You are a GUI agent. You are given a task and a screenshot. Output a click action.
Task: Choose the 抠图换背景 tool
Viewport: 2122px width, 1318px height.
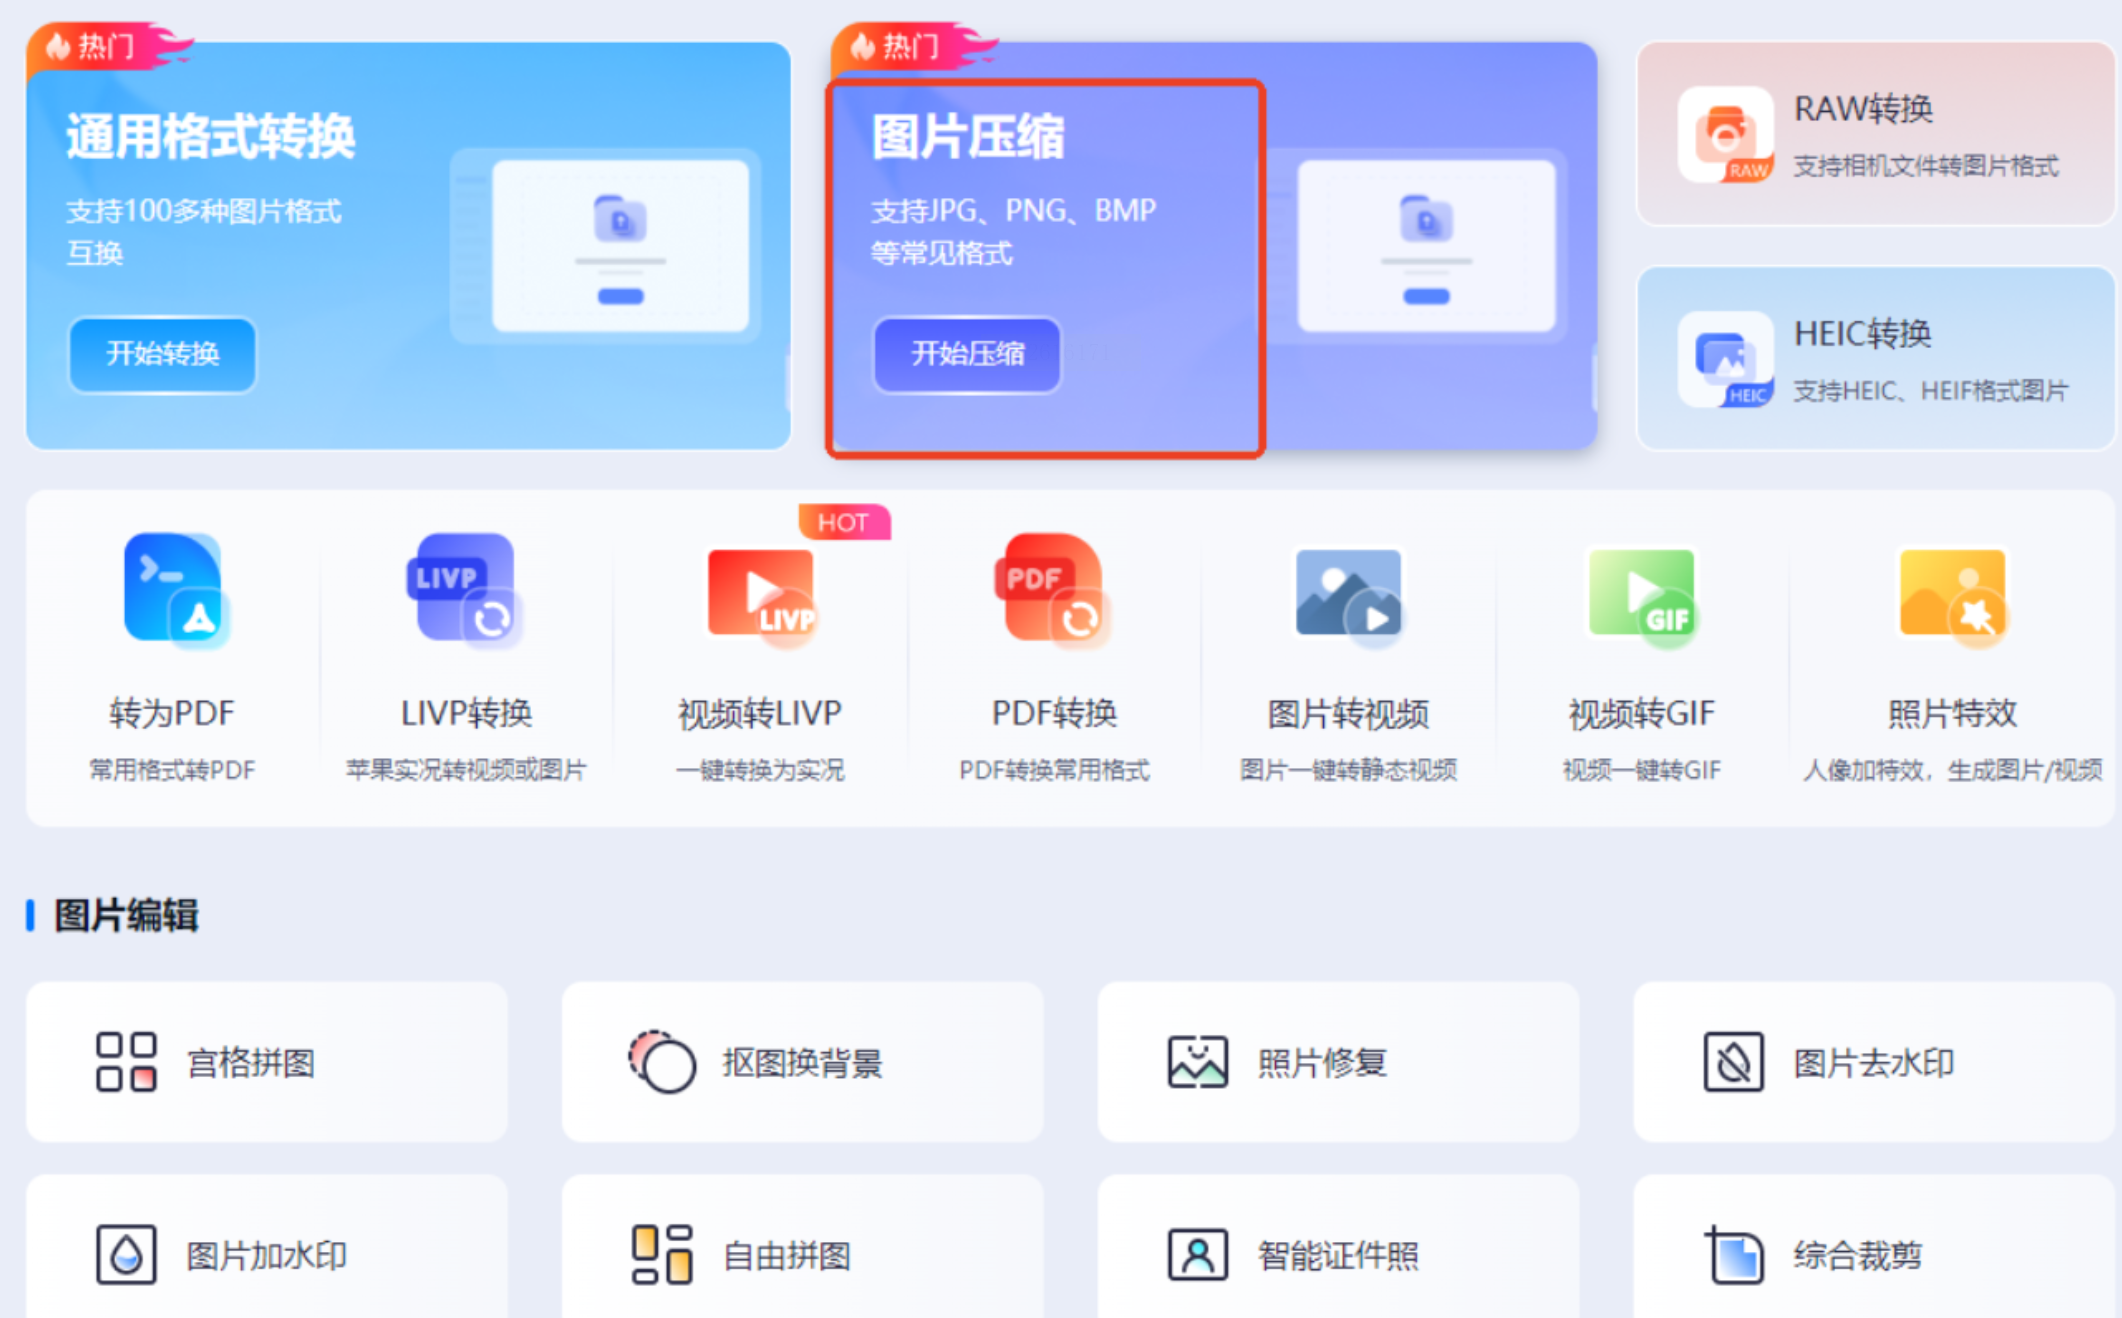click(x=802, y=1062)
